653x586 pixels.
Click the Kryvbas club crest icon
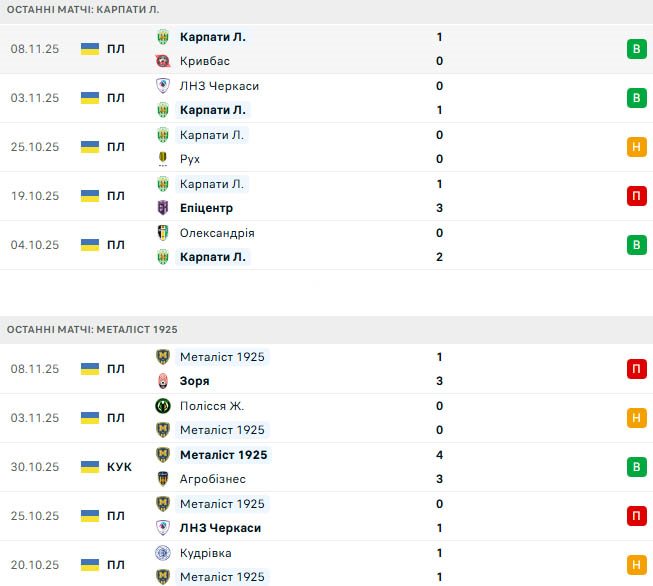163,61
